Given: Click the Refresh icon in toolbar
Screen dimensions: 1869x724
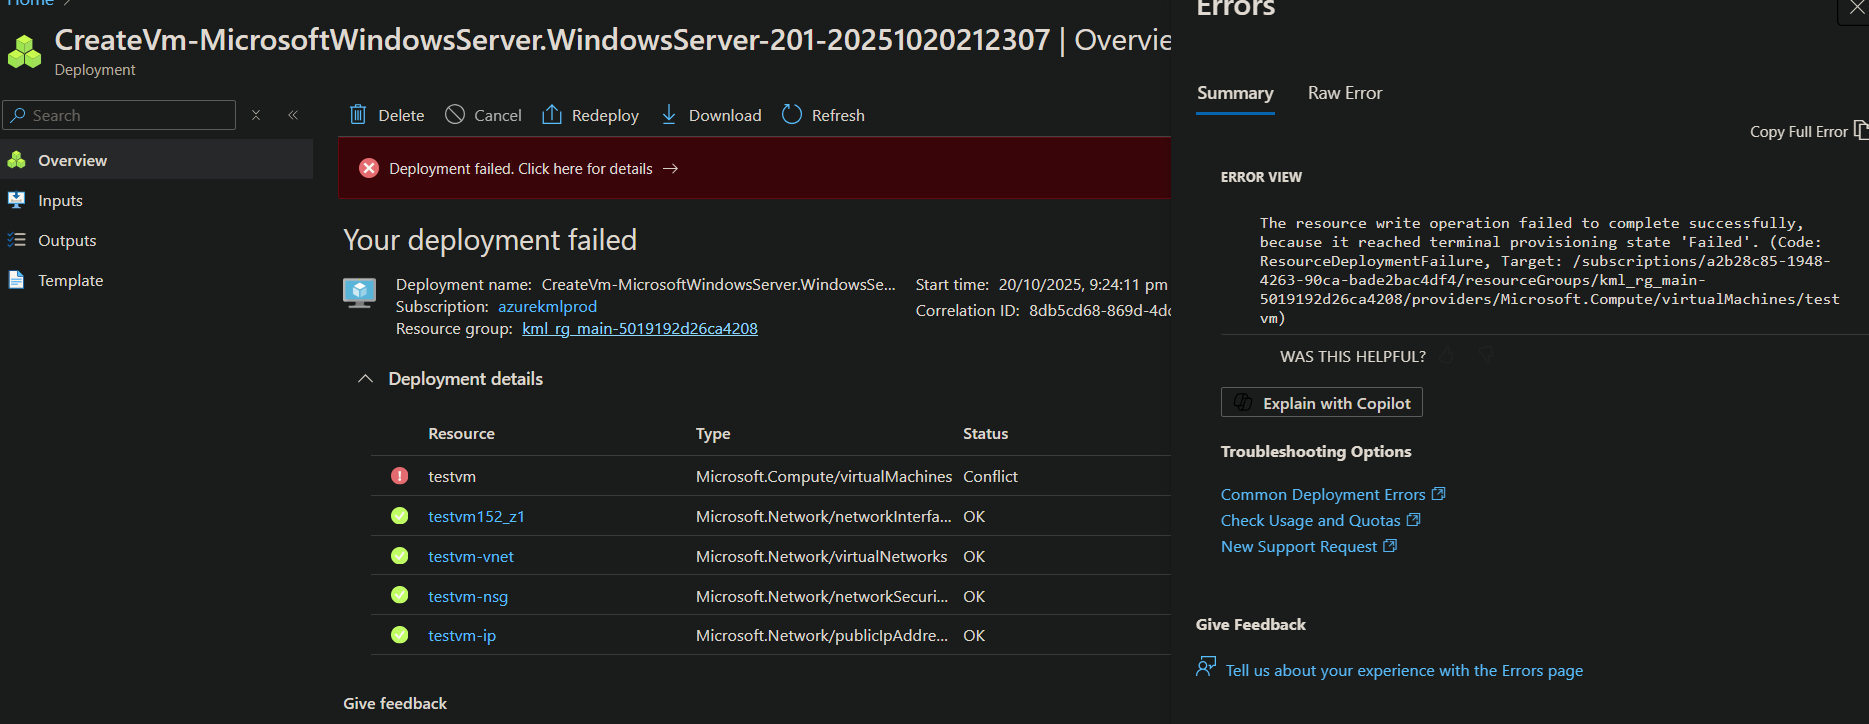Looking at the screenshot, I should 792,115.
